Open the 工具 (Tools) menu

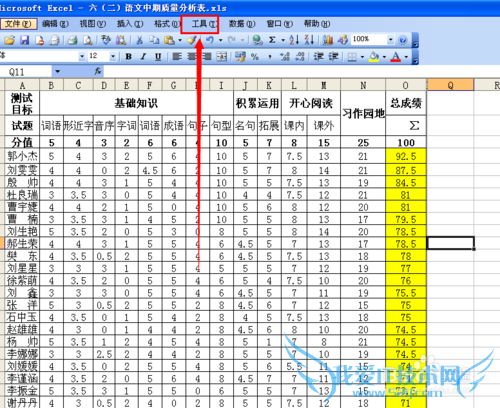point(204,24)
